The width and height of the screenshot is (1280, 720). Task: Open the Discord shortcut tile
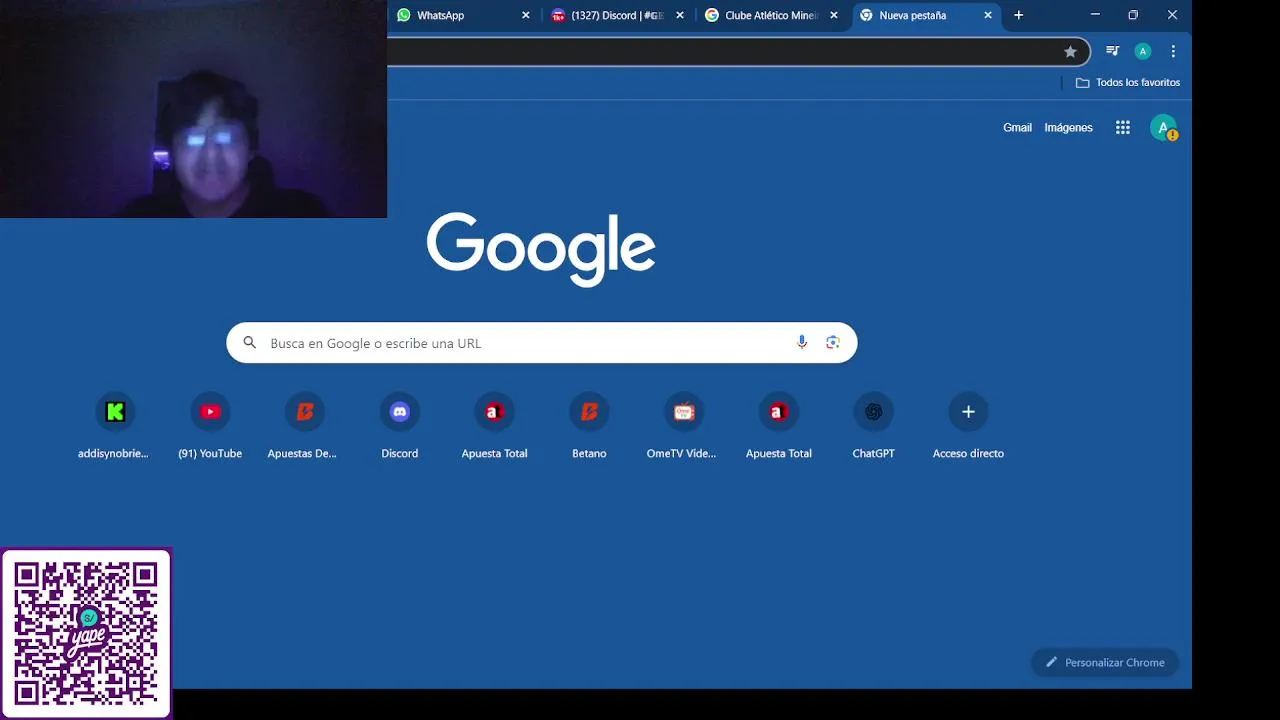click(399, 425)
